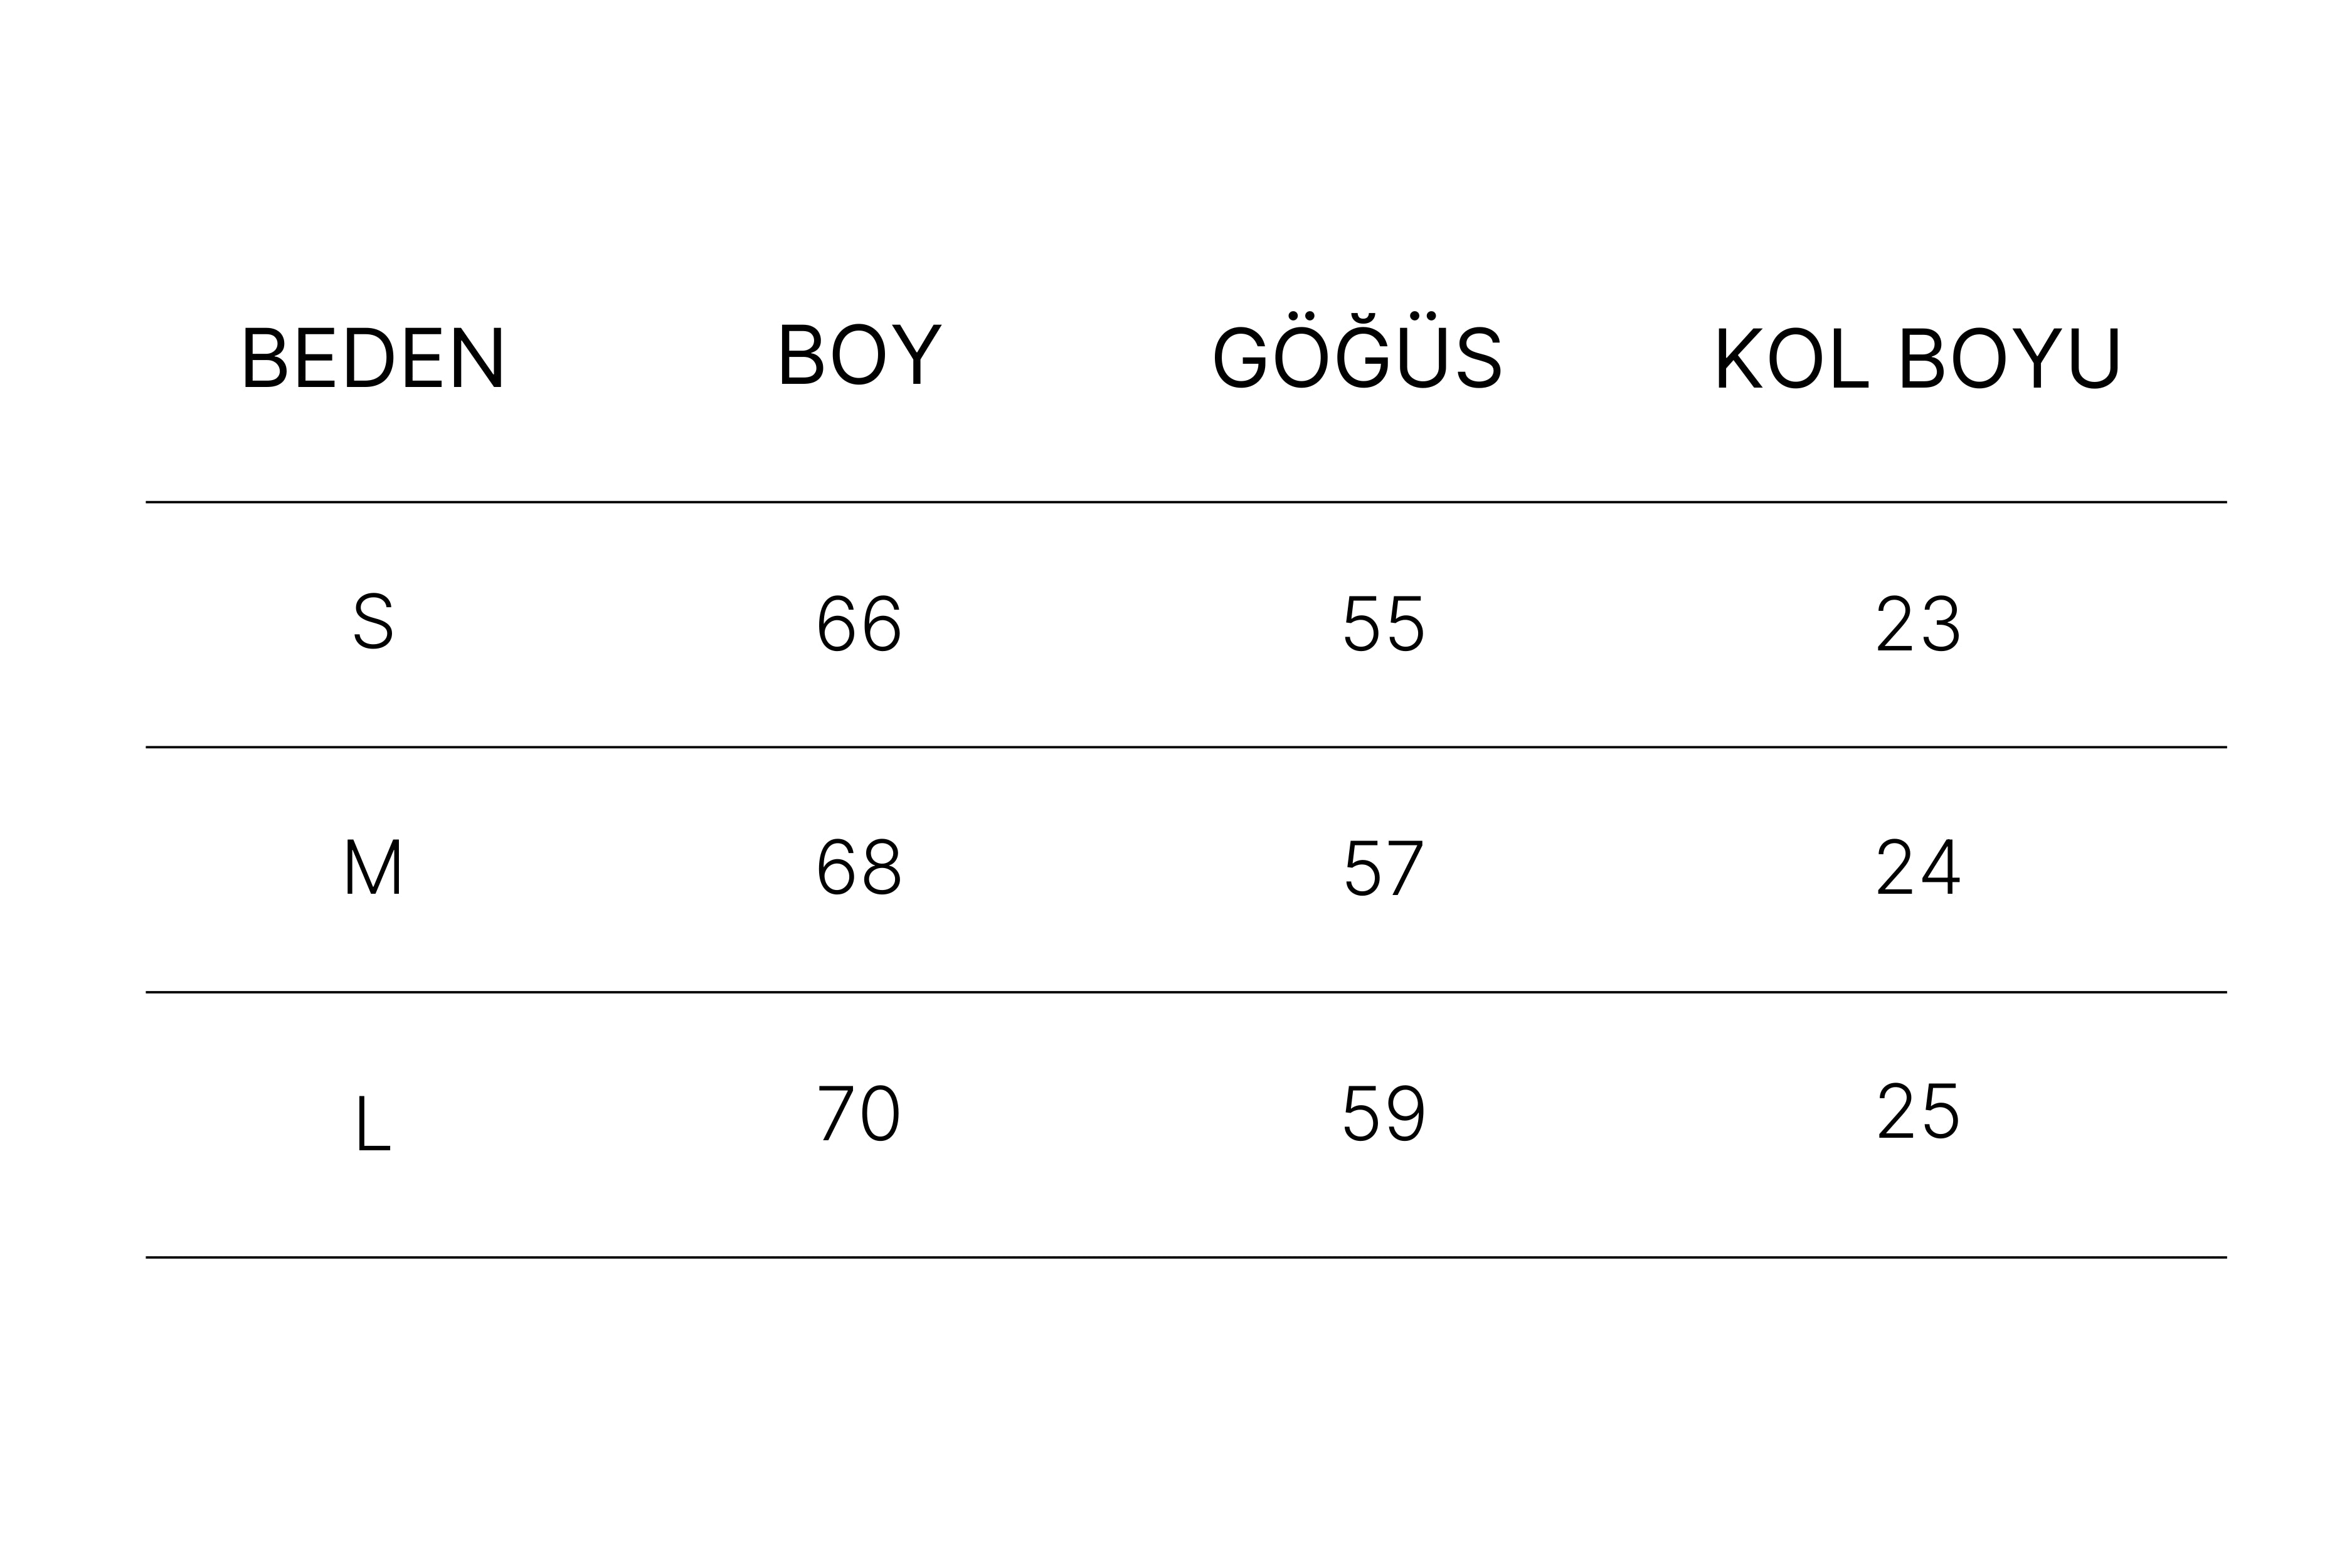Click the size S row label
Image resolution: width=2352 pixels, height=1568 pixels.
click(374, 621)
